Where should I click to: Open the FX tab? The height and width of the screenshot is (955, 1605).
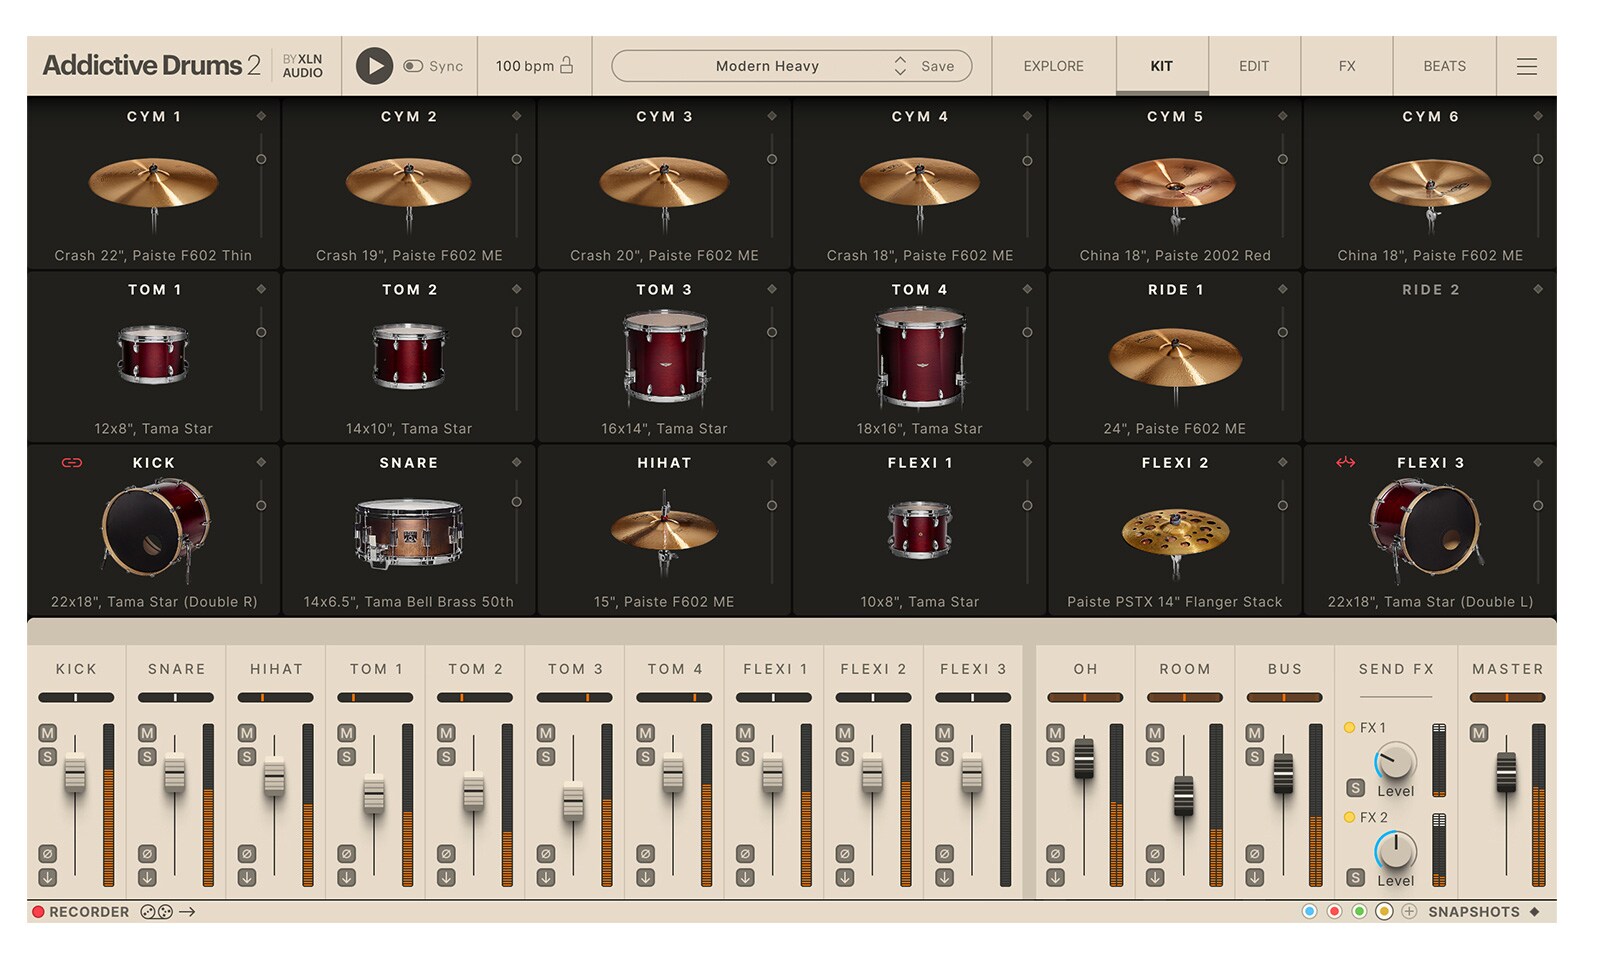(x=1347, y=66)
